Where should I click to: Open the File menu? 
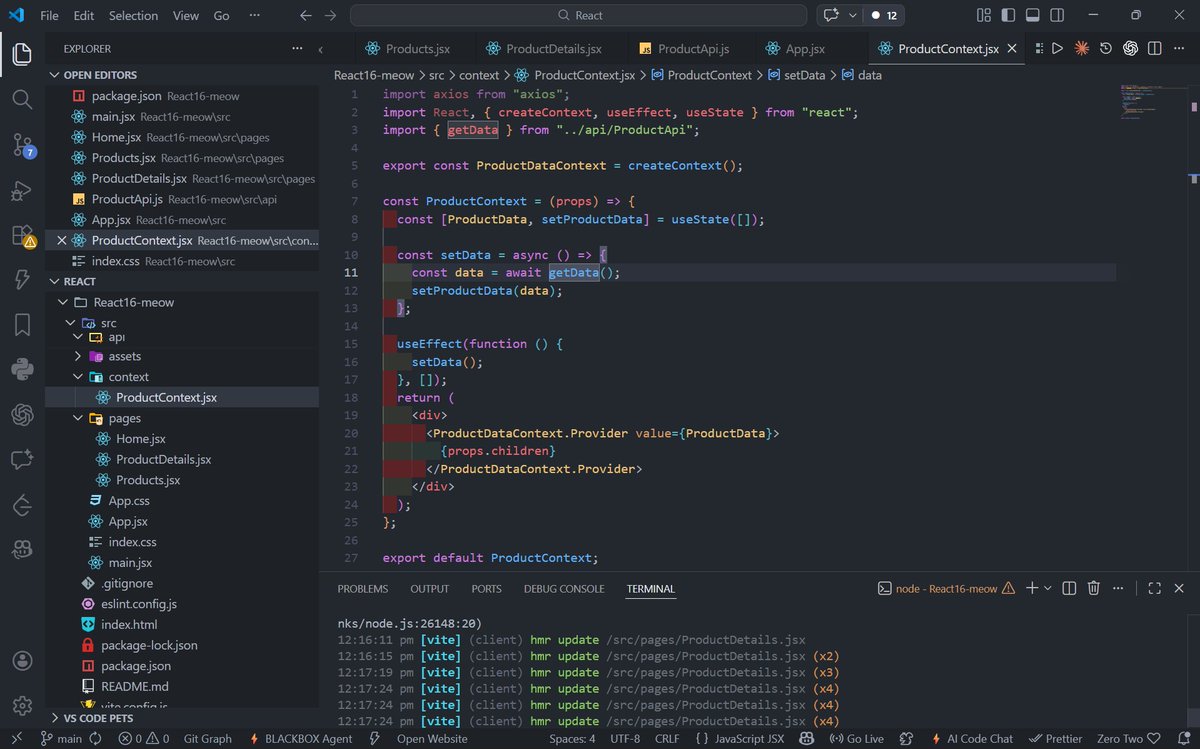click(49, 15)
